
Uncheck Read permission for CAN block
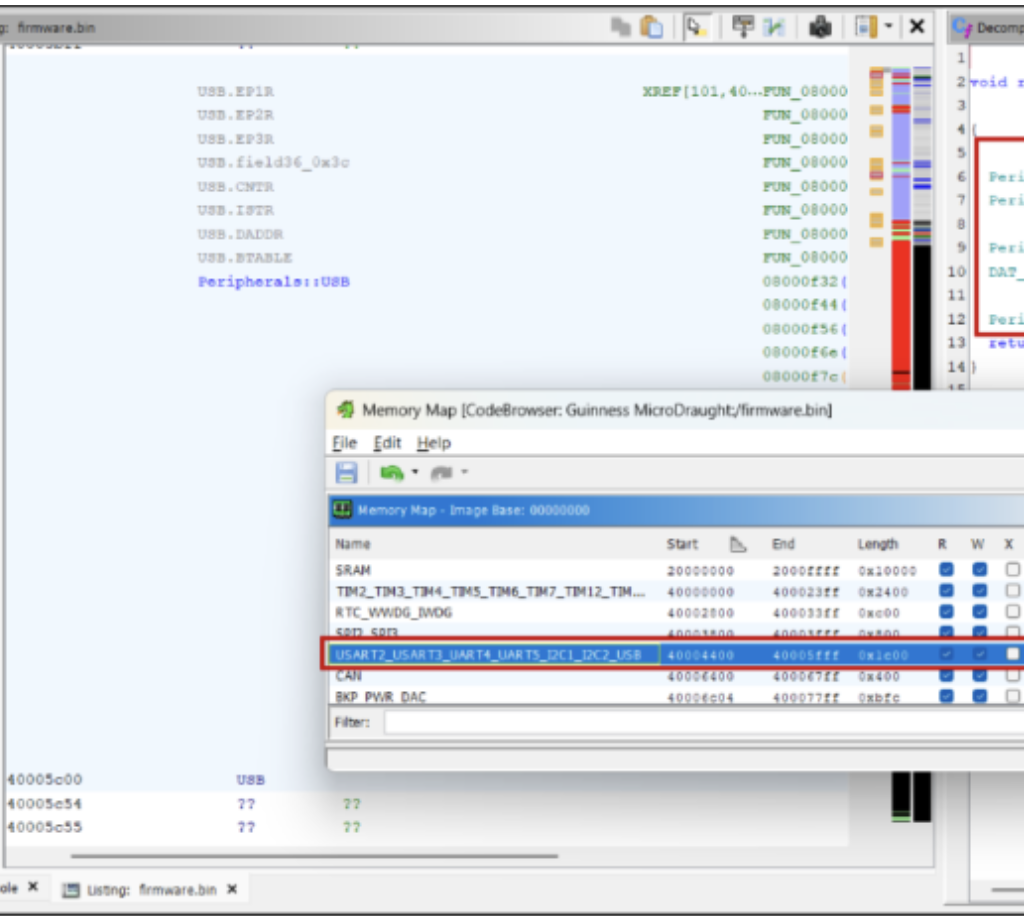click(x=946, y=676)
